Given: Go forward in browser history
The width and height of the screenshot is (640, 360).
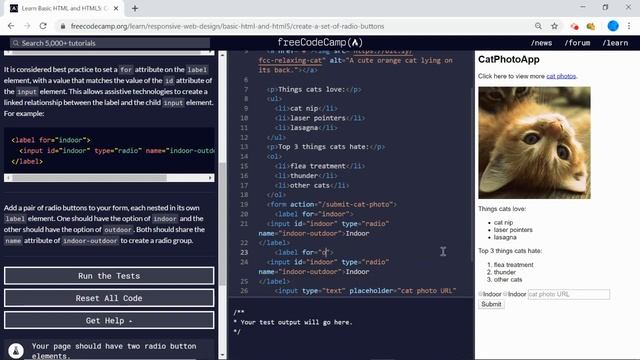Looking at the screenshot, I should coord(27,26).
